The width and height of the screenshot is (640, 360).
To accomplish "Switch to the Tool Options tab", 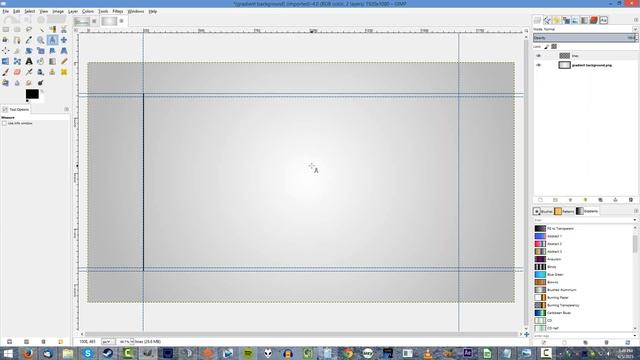I will 16,109.
